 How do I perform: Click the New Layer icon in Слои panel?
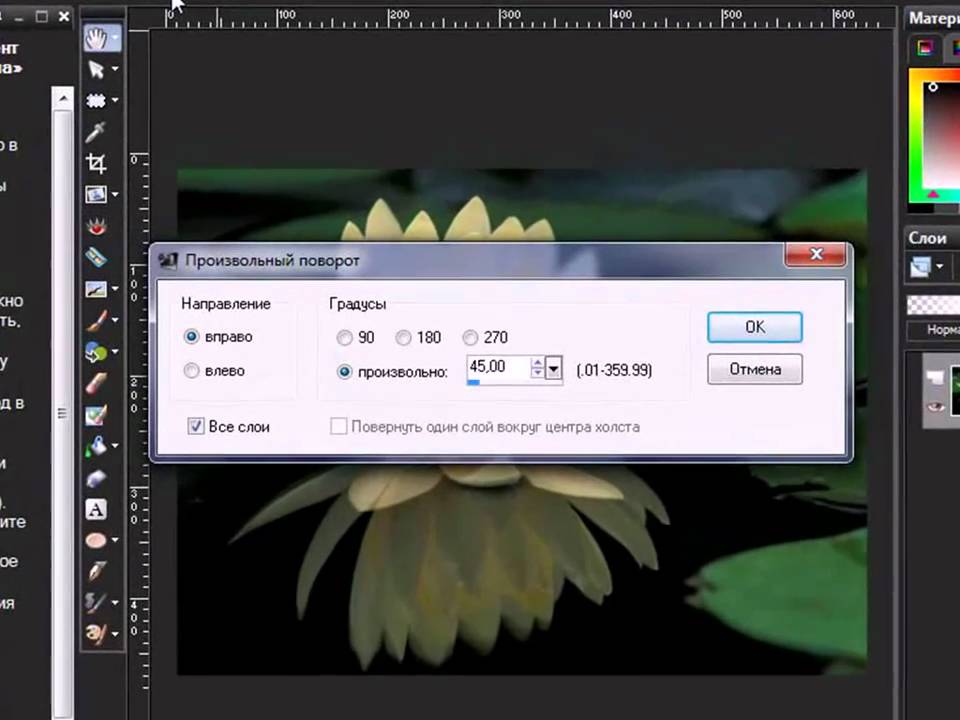pos(920,267)
